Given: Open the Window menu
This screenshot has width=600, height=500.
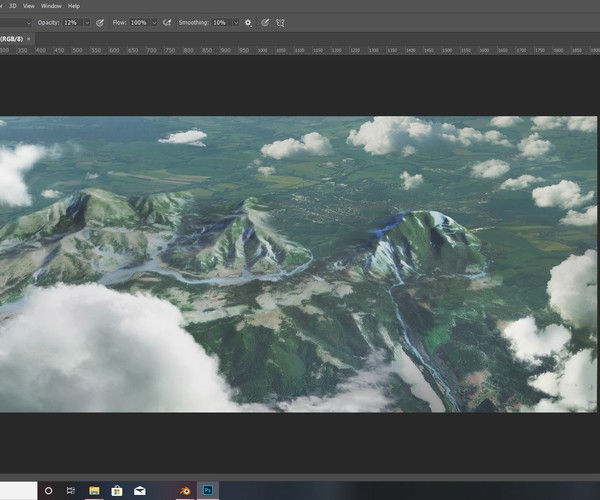Looking at the screenshot, I should pyautogui.click(x=51, y=6).
